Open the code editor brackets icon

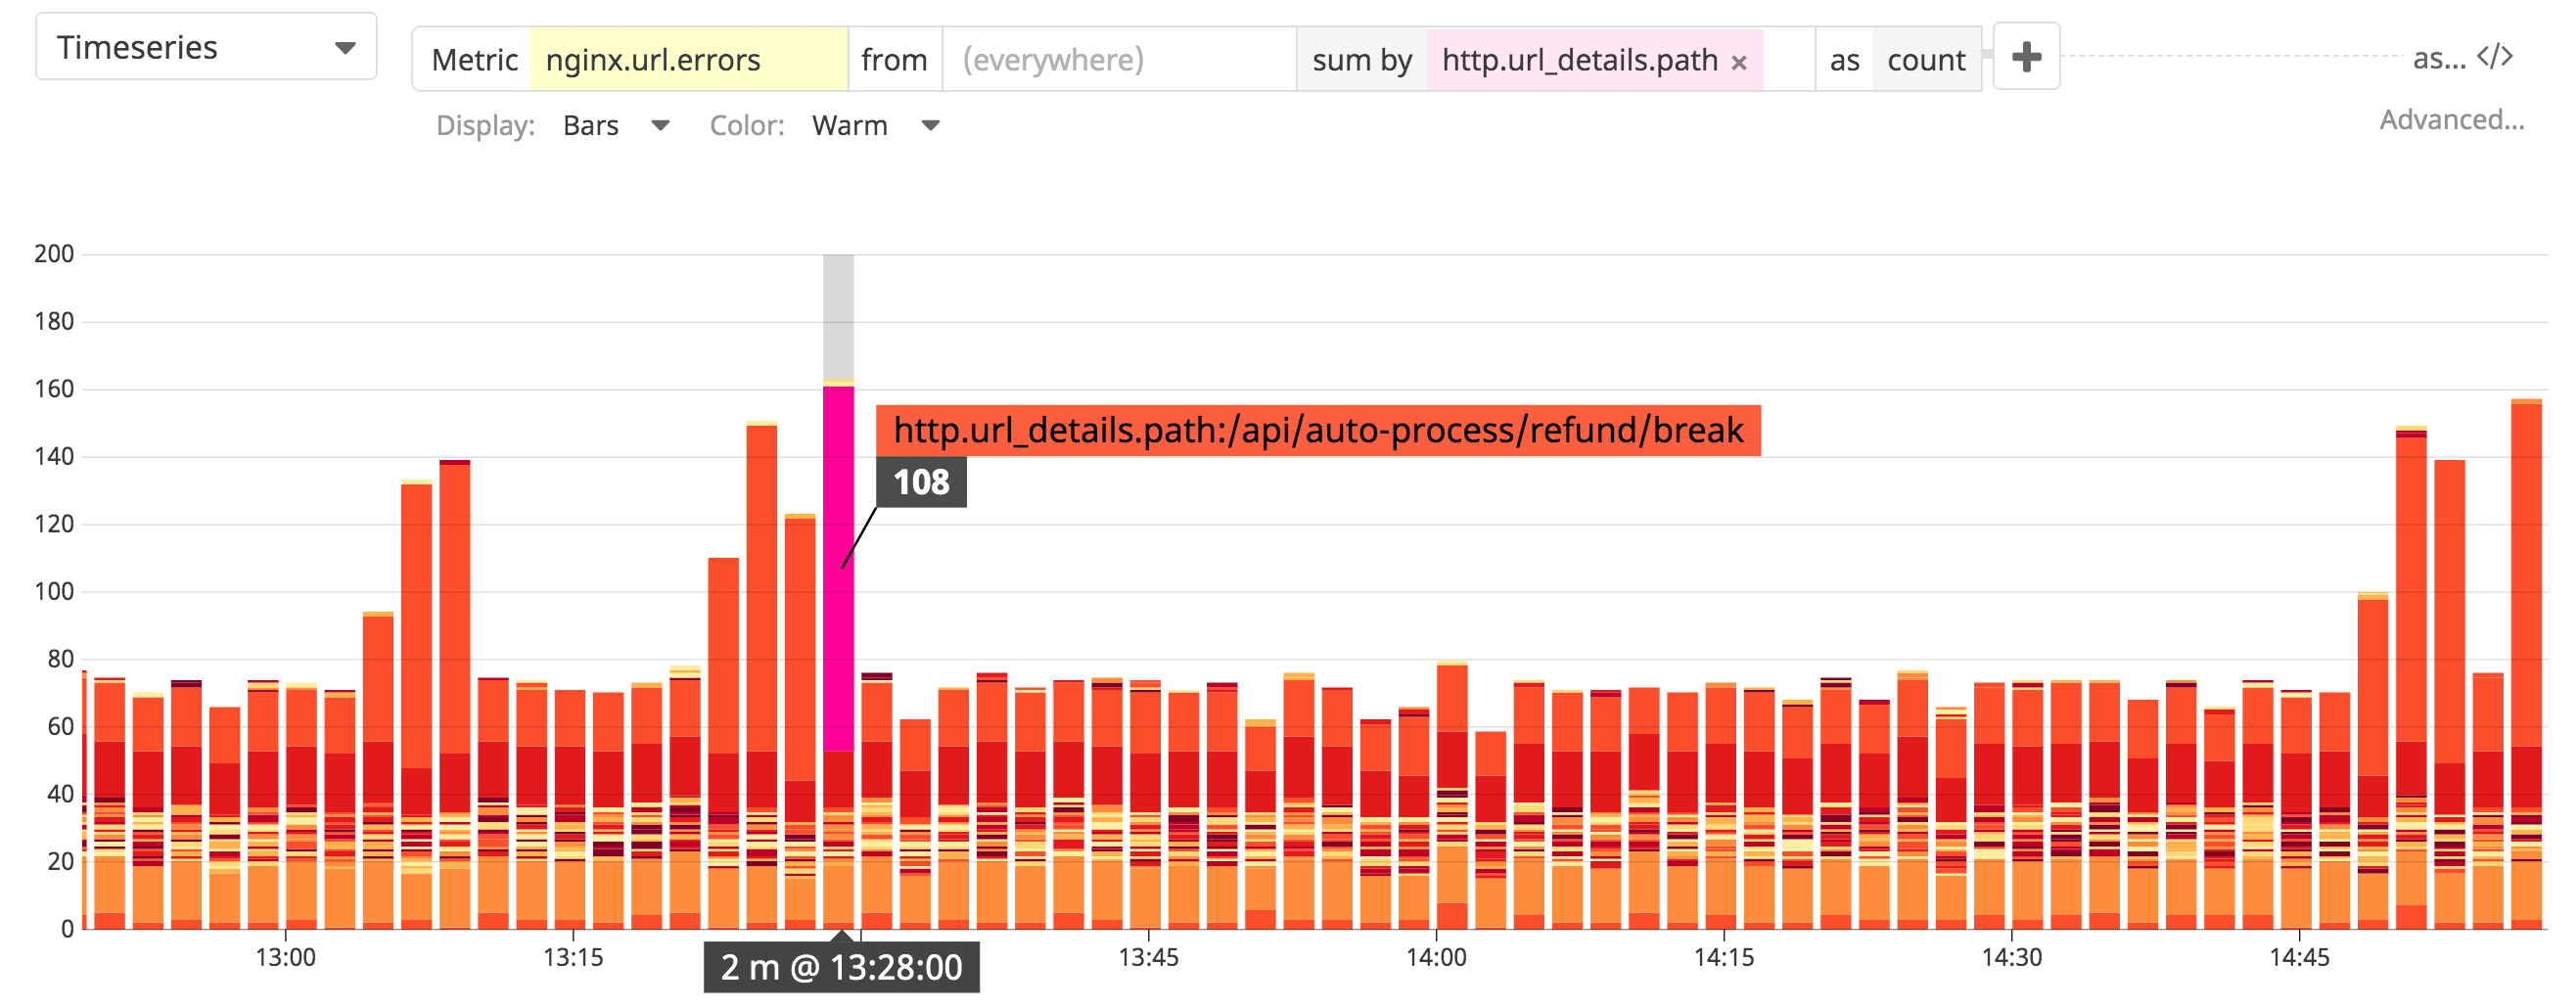tap(2495, 57)
